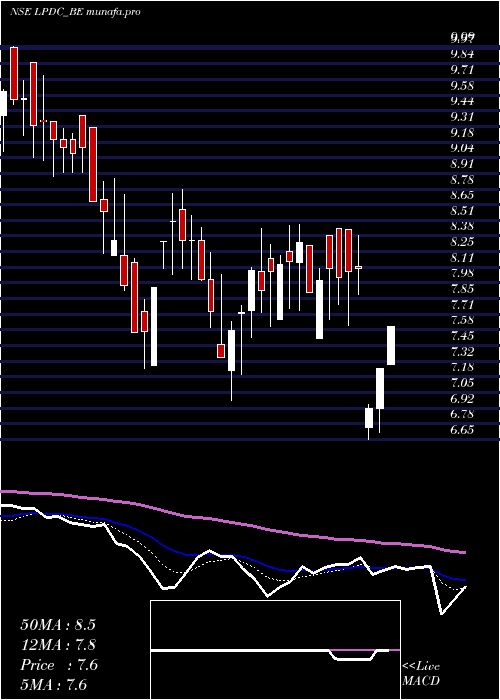Screen dimensions: 500x700
Task: Select the 6.65 price axis label
Action: click(x=462, y=429)
